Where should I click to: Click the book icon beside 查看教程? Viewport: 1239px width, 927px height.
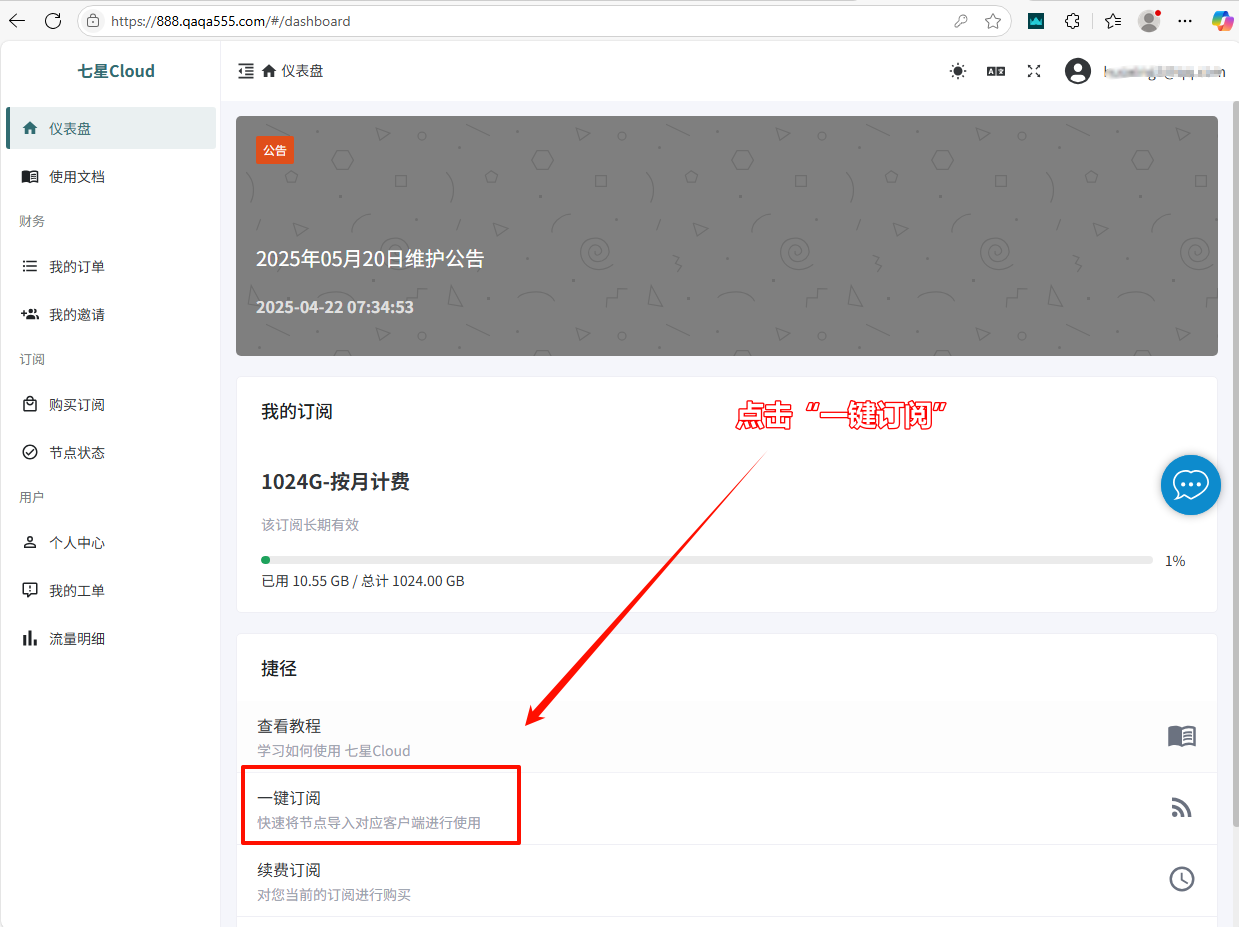coord(1181,736)
